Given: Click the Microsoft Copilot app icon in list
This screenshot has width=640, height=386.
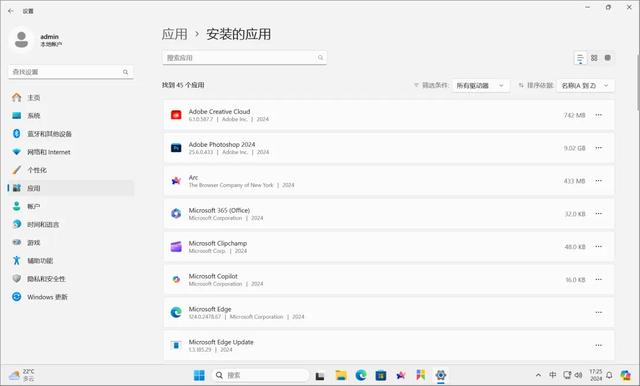Looking at the screenshot, I should (176, 280).
